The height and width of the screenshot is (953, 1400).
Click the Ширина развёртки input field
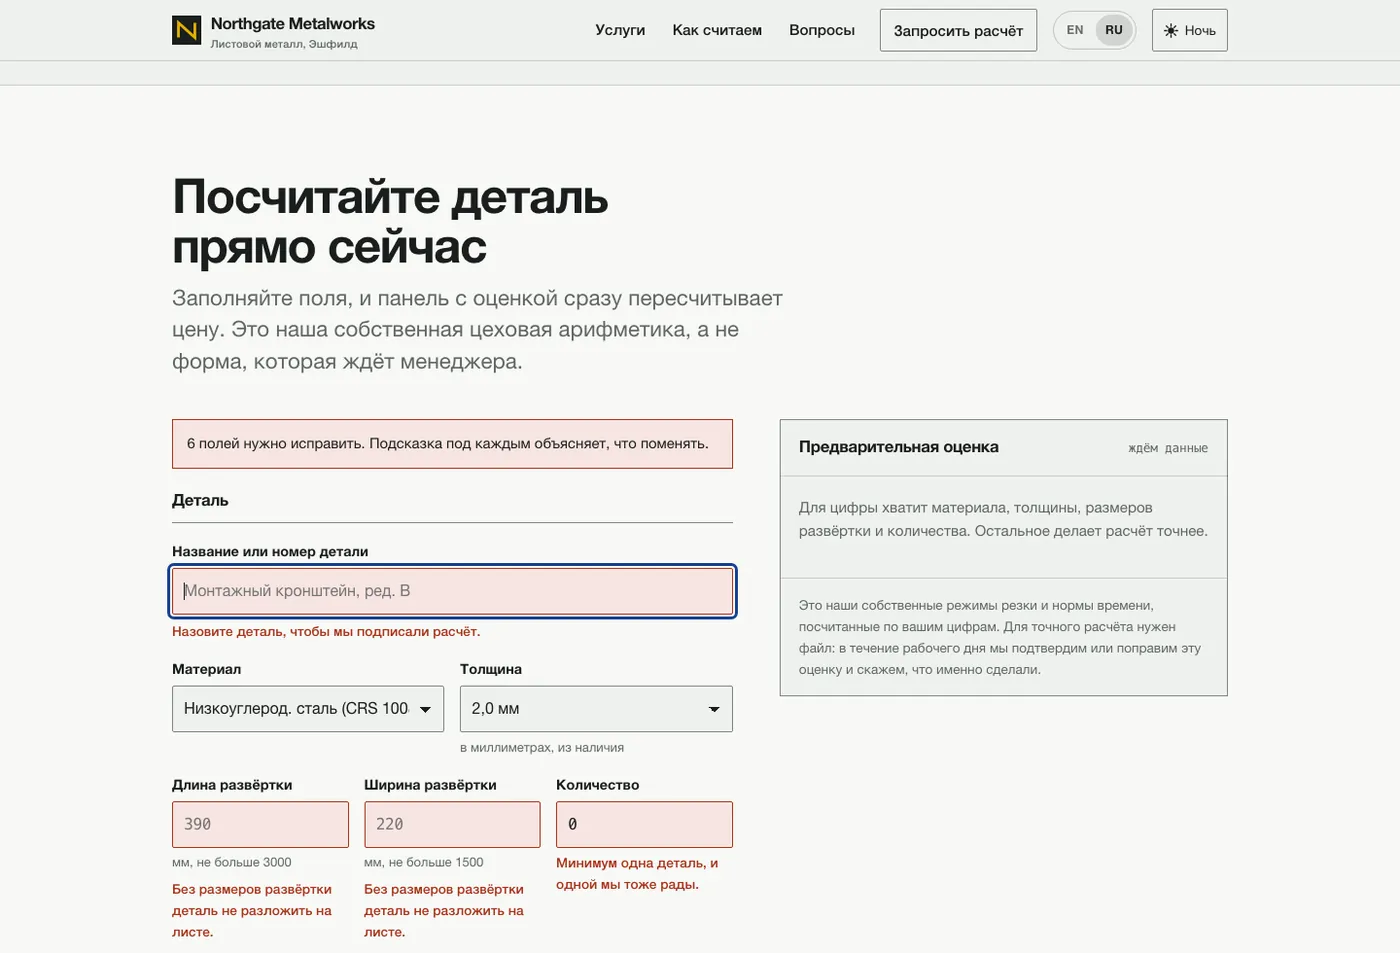coord(452,824)
